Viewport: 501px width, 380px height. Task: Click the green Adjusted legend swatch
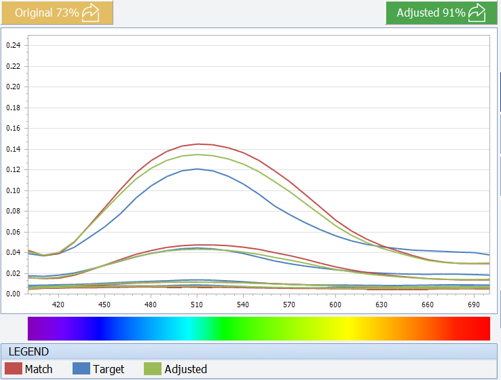[152, 369]
